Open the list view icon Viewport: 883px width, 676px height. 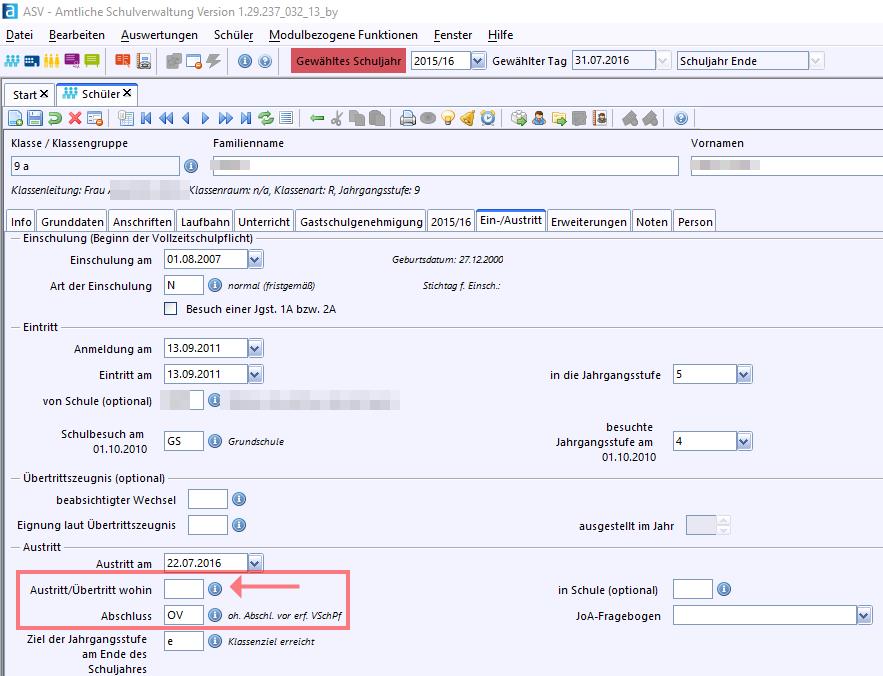point(286,118)
